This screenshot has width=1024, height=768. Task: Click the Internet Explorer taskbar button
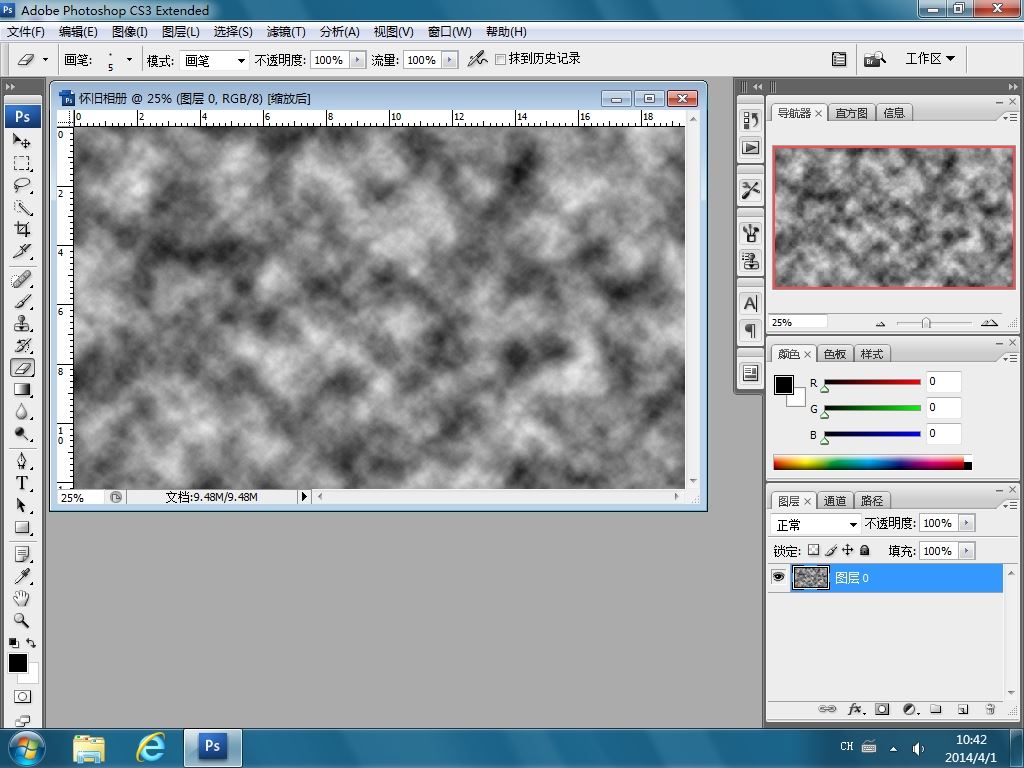tap(150, 746)
